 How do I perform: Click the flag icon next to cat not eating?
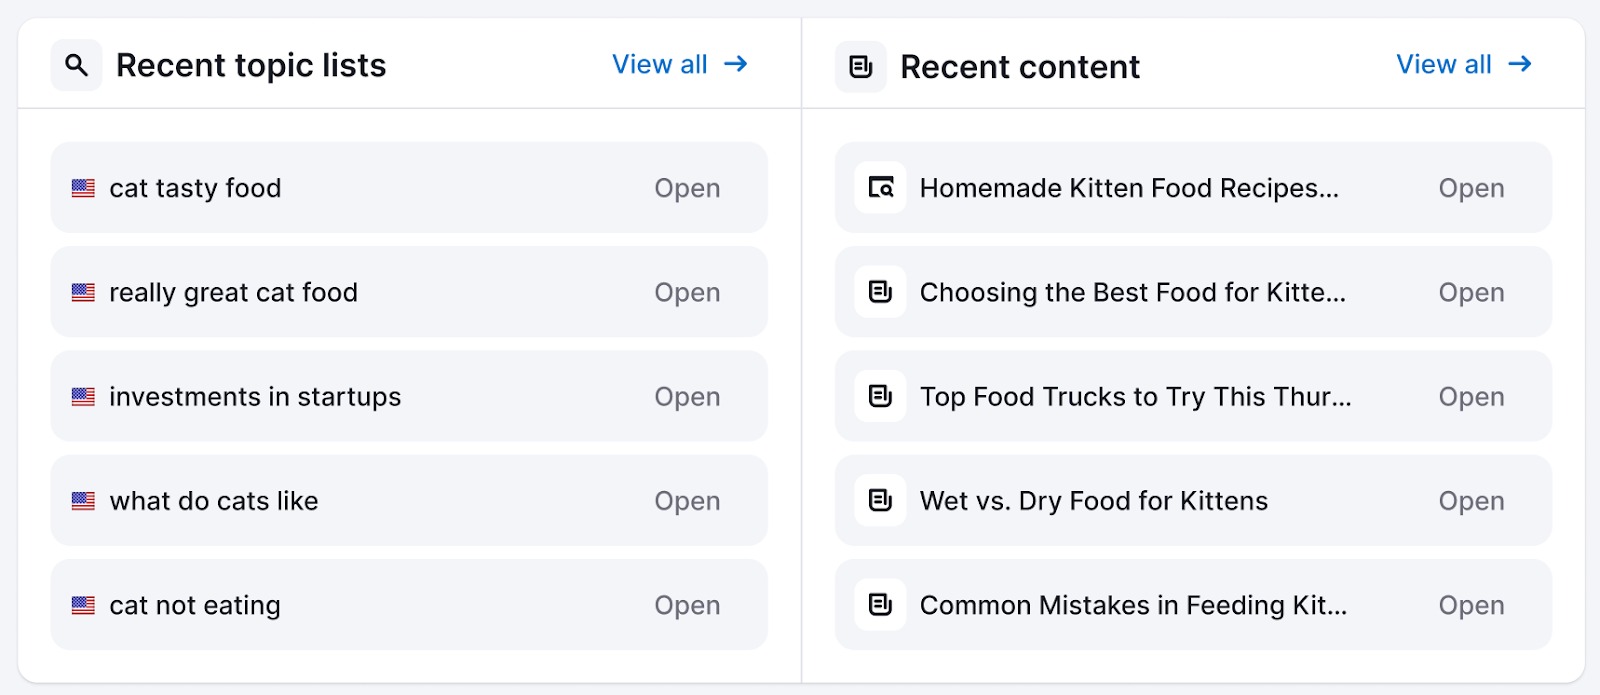[83, 605]
